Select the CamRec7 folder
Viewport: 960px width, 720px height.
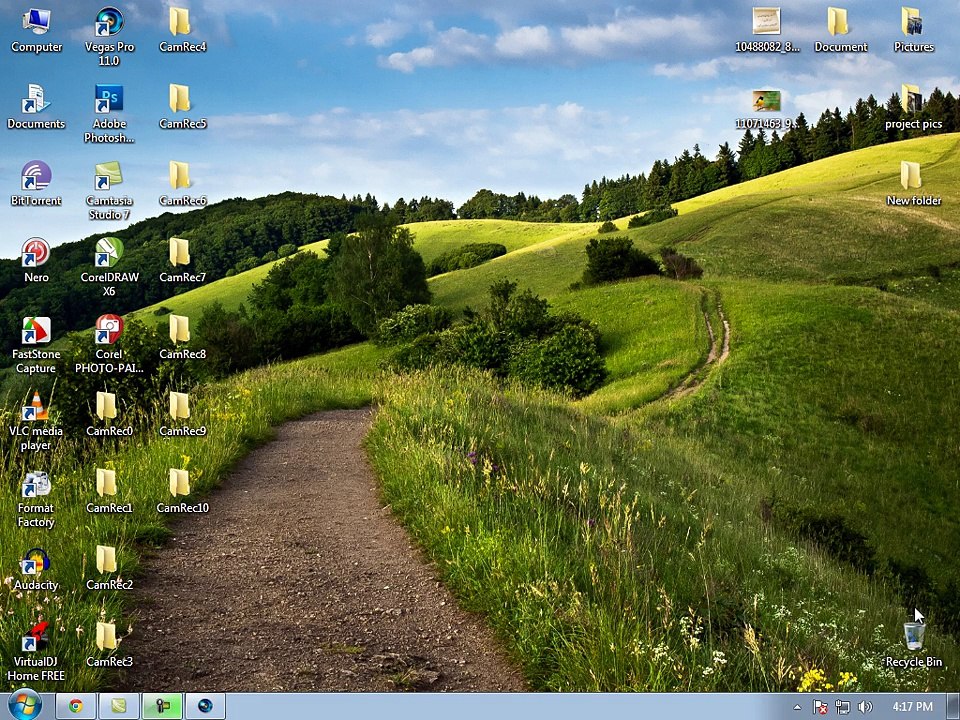[x=182, y=261]
